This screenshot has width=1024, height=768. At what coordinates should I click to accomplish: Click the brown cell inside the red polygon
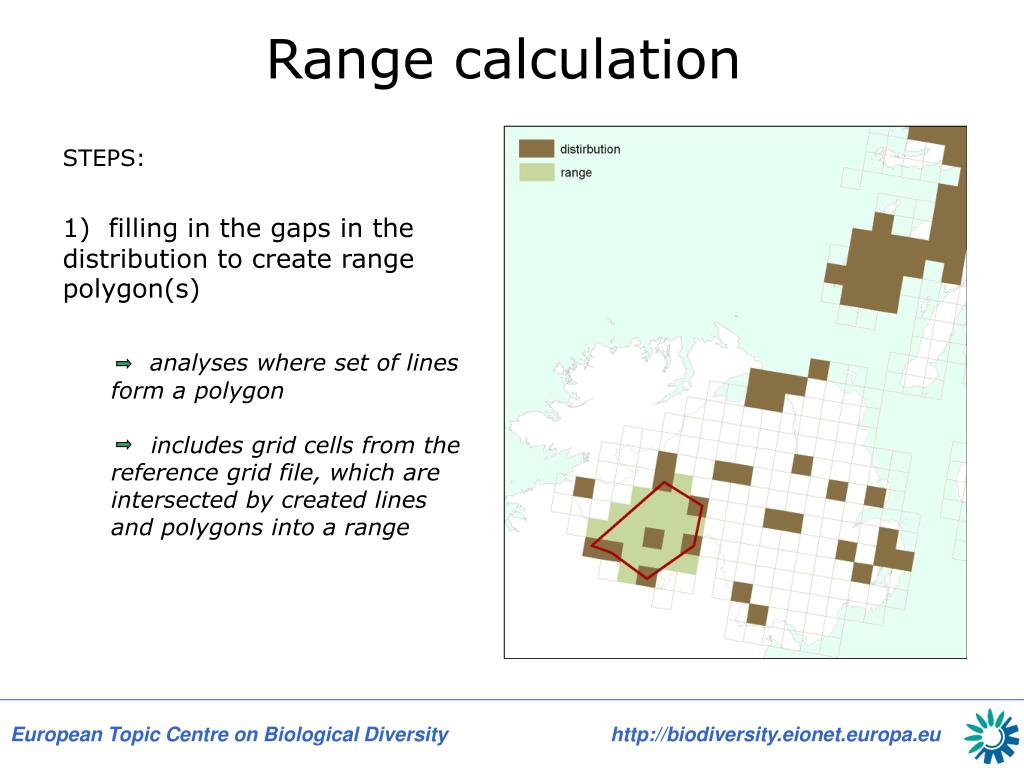(654, 539)
